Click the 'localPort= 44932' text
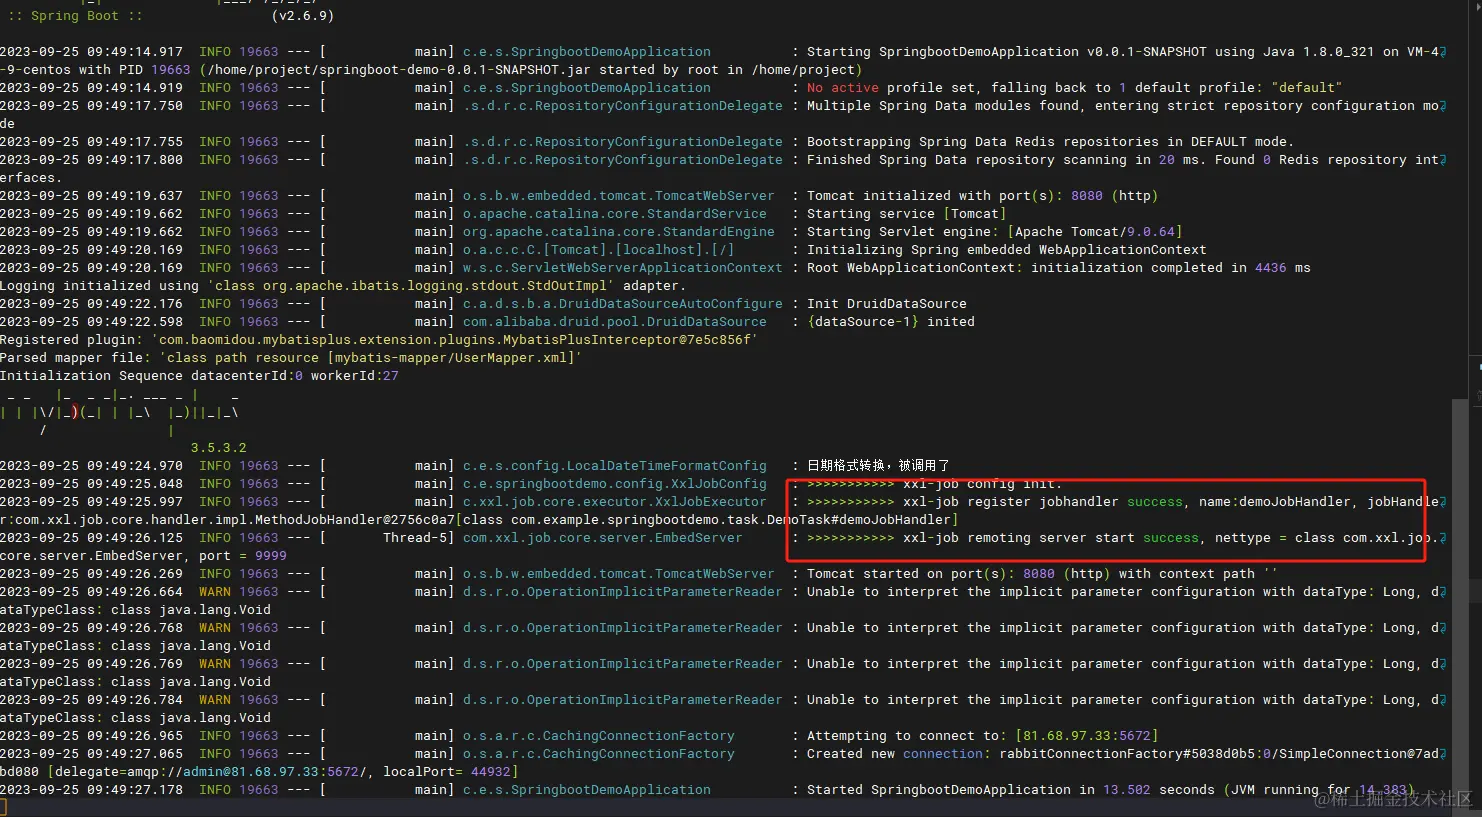 coord(447,772)
